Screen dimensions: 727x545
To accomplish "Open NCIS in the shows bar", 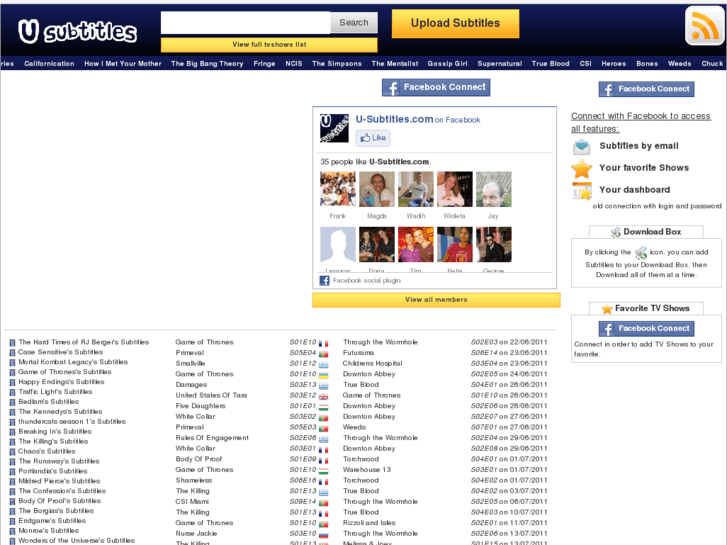I will 294,64.
